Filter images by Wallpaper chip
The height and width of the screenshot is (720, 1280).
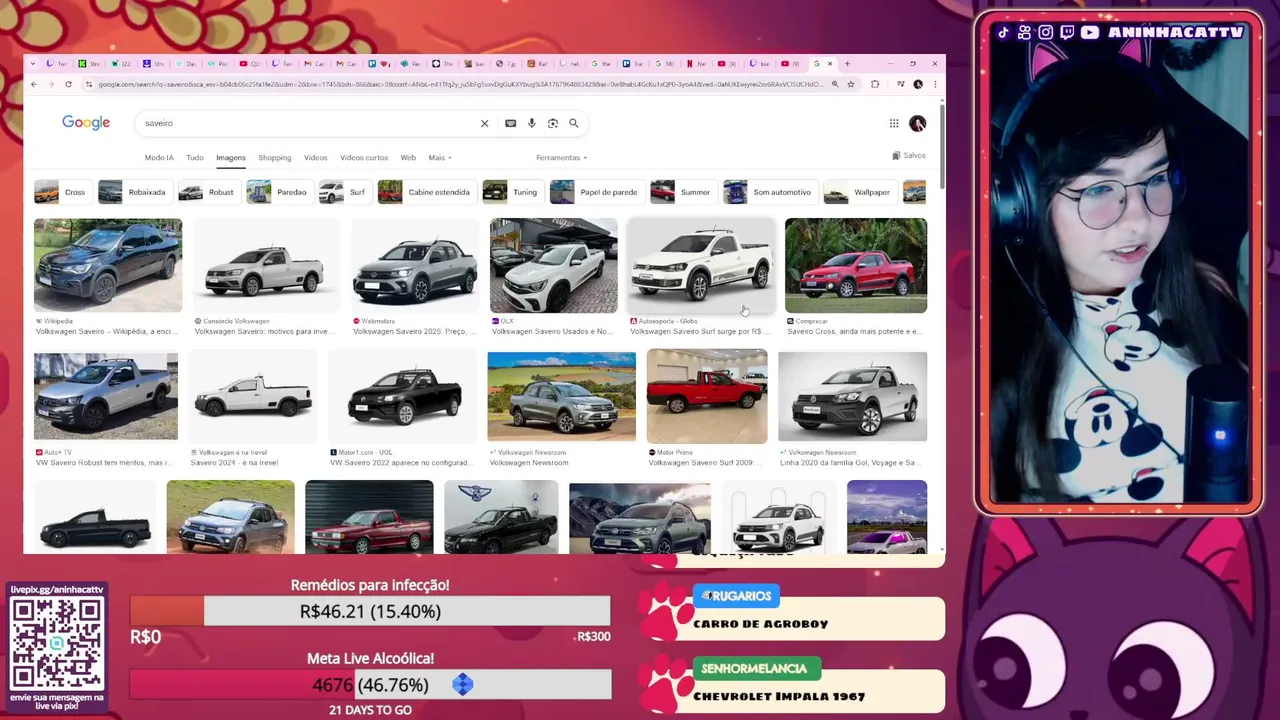859,192
